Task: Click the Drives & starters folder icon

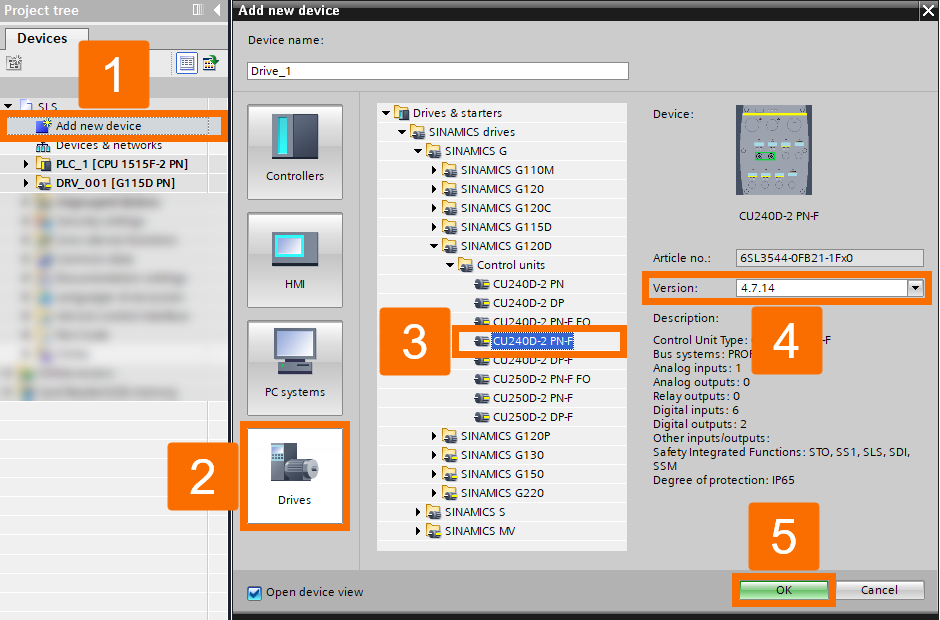Action: coord(402,112)
